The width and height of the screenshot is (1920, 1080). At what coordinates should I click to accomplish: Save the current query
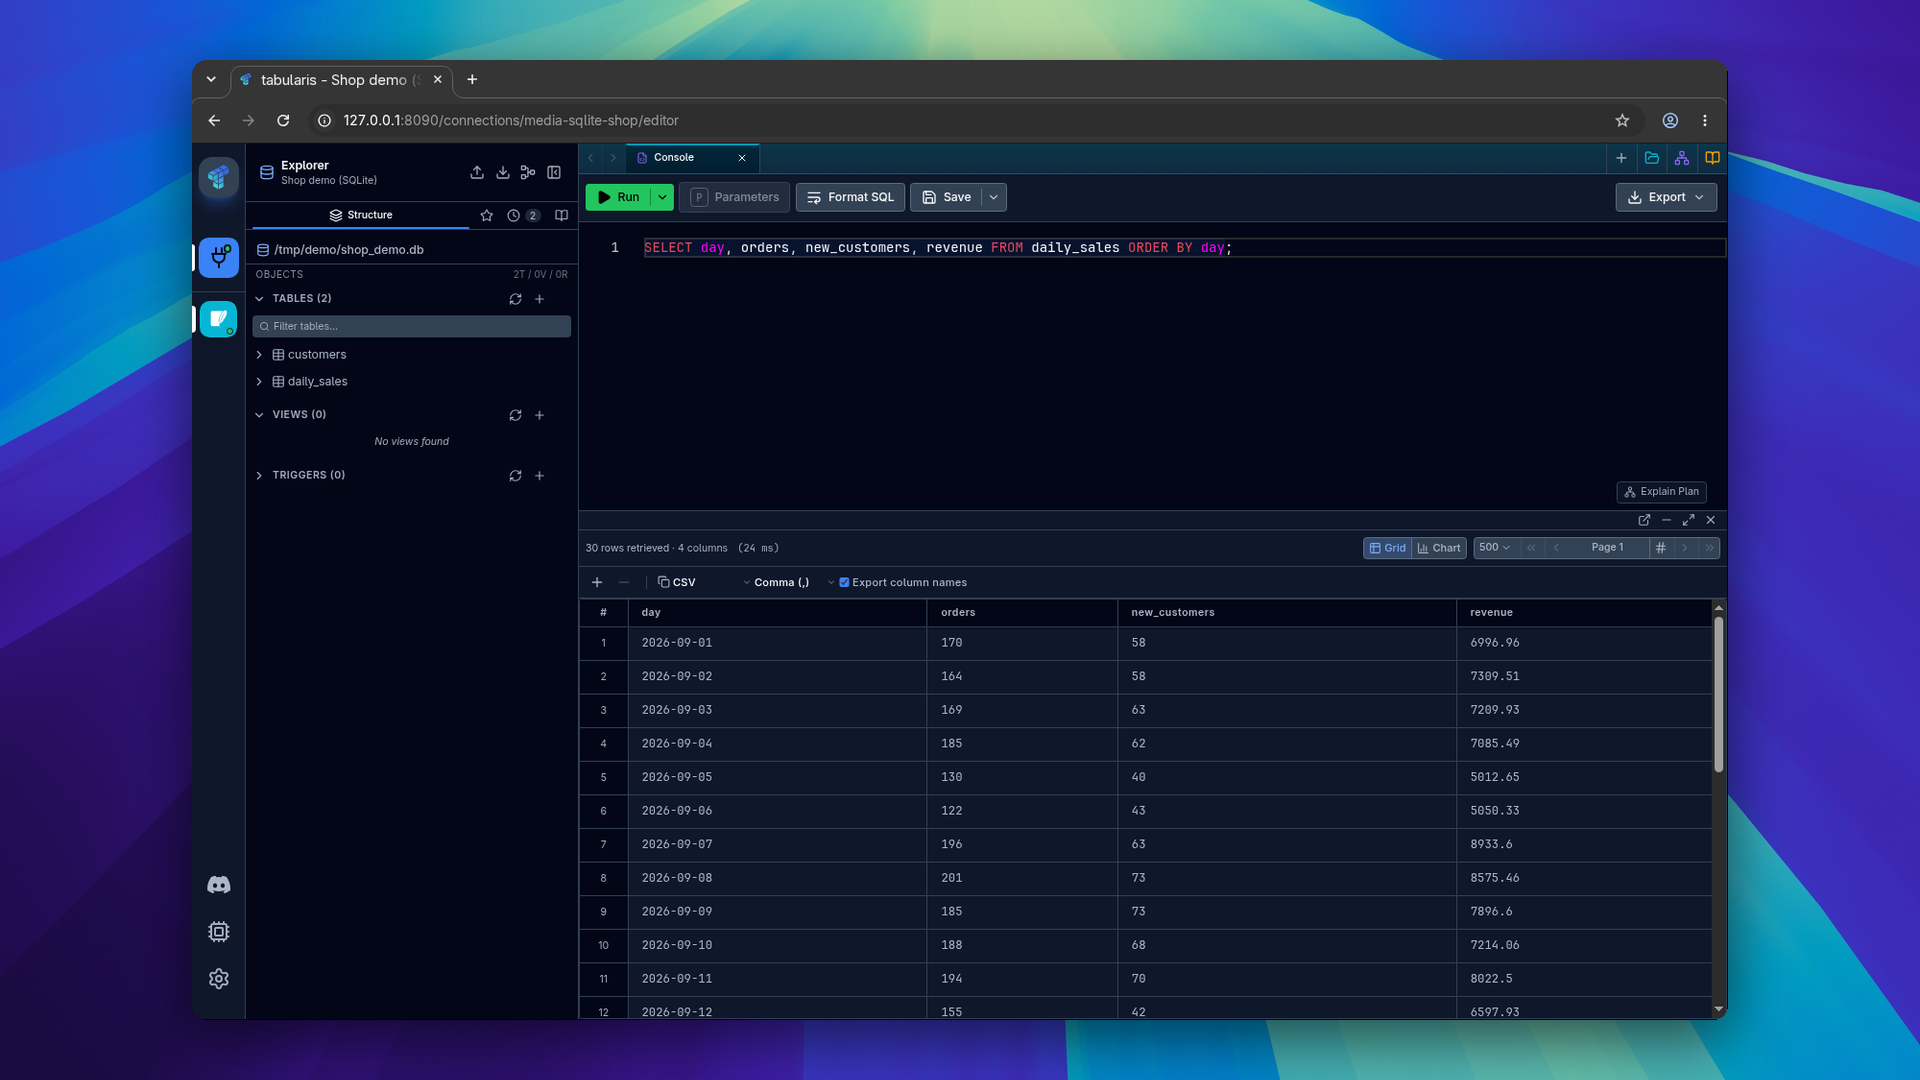tap(946, 197)
